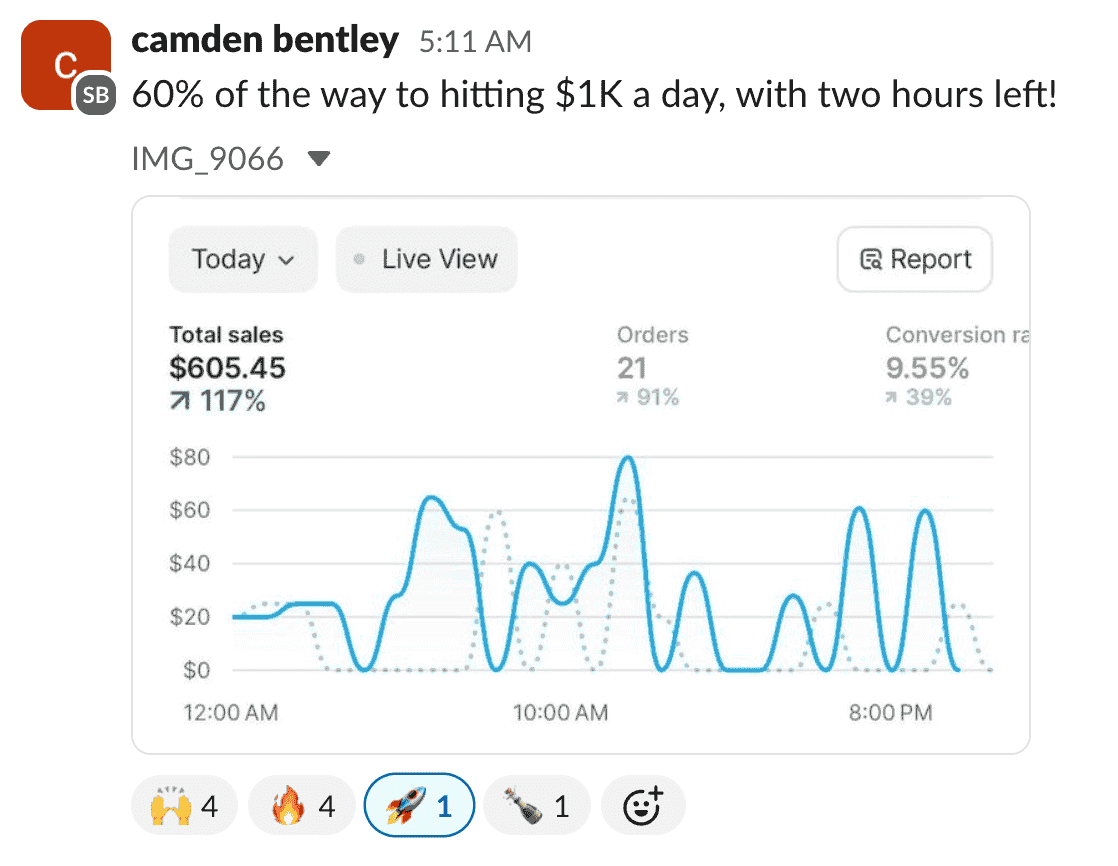1118x866 pixels.
Task: Click the Live View status dot
Action: click(x=360, y=260)
